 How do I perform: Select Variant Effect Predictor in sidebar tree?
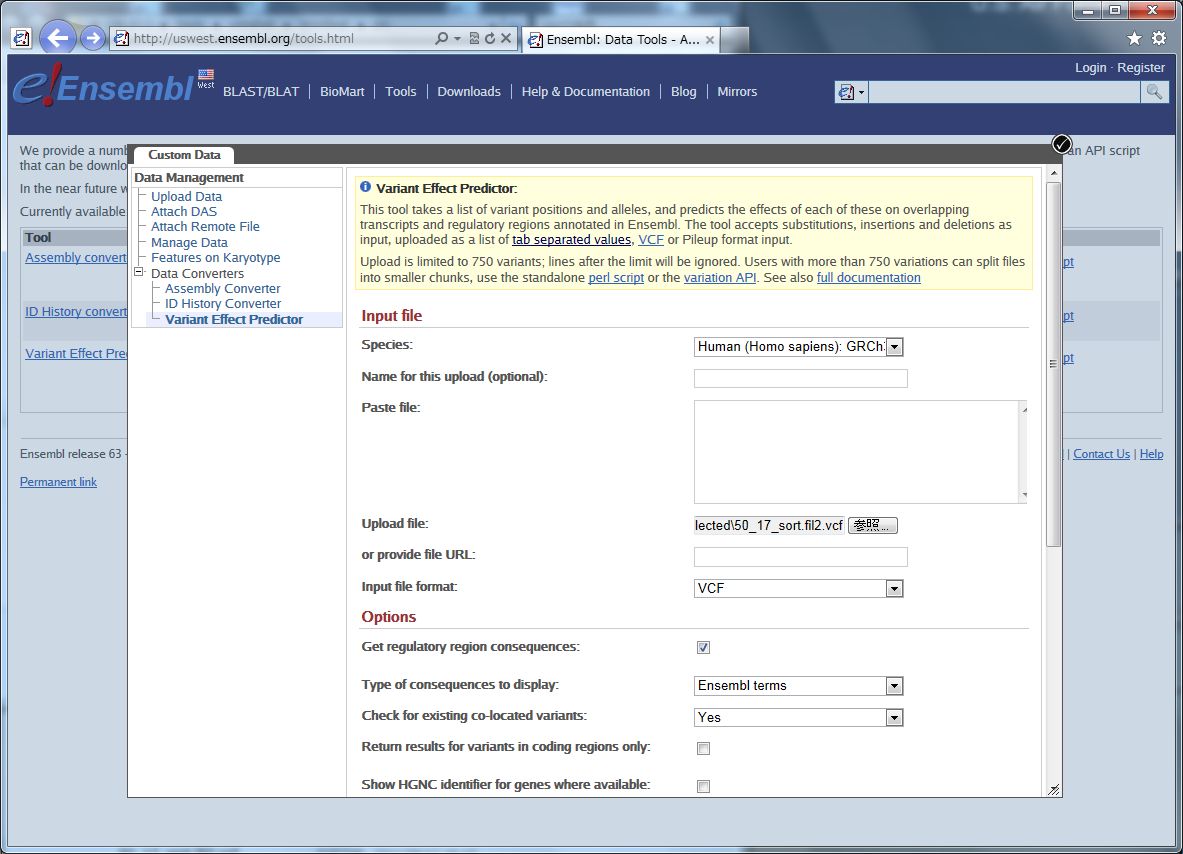coord(234,320)
